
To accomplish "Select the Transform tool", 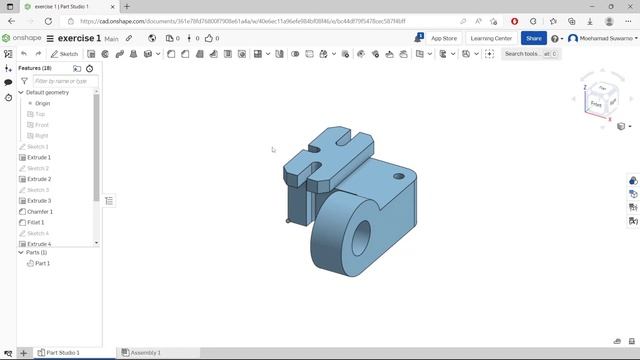I will [324, 54].
